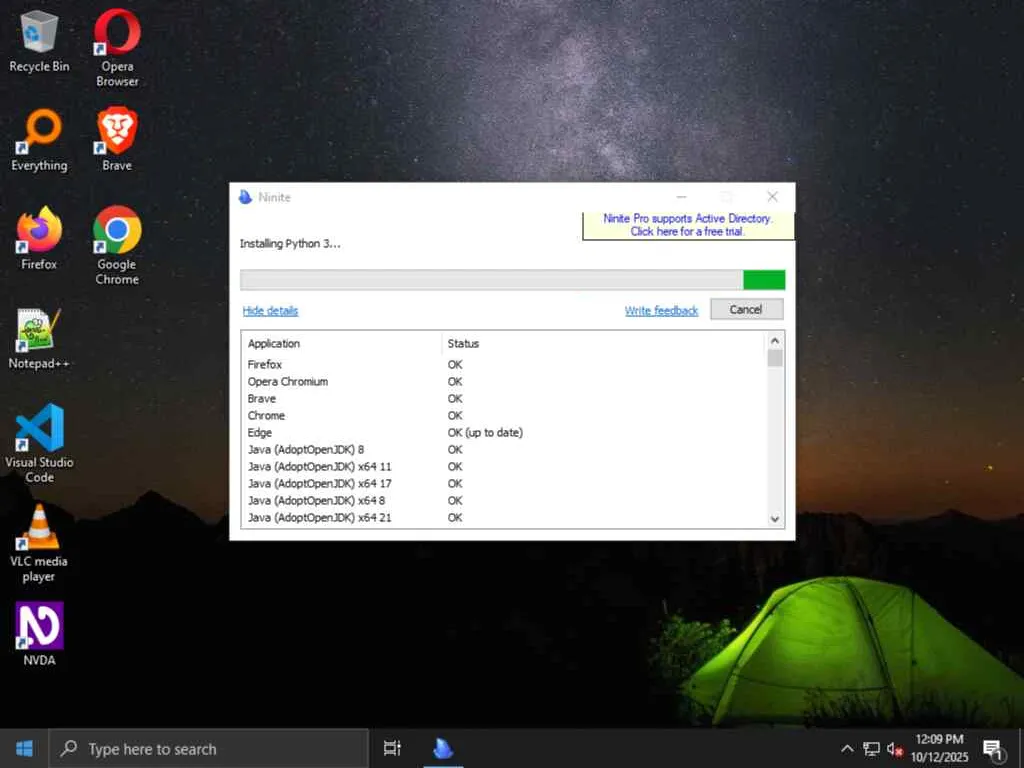This screenshot has width=1024, height=768.
Task: Select the Chrome row in details list
Action: 504,415
